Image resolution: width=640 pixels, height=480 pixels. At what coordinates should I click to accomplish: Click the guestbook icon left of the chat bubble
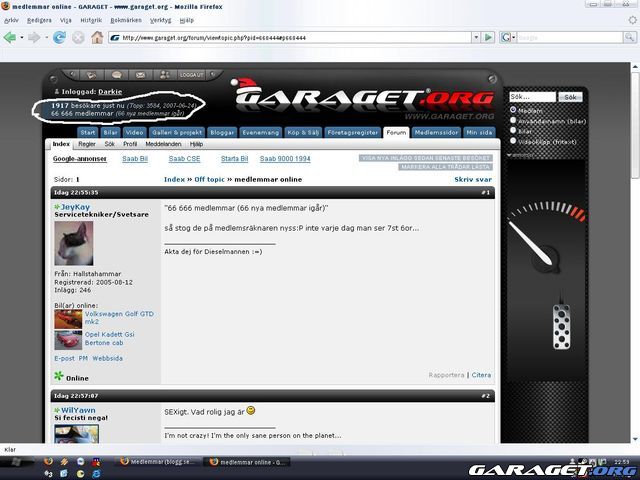92,75
